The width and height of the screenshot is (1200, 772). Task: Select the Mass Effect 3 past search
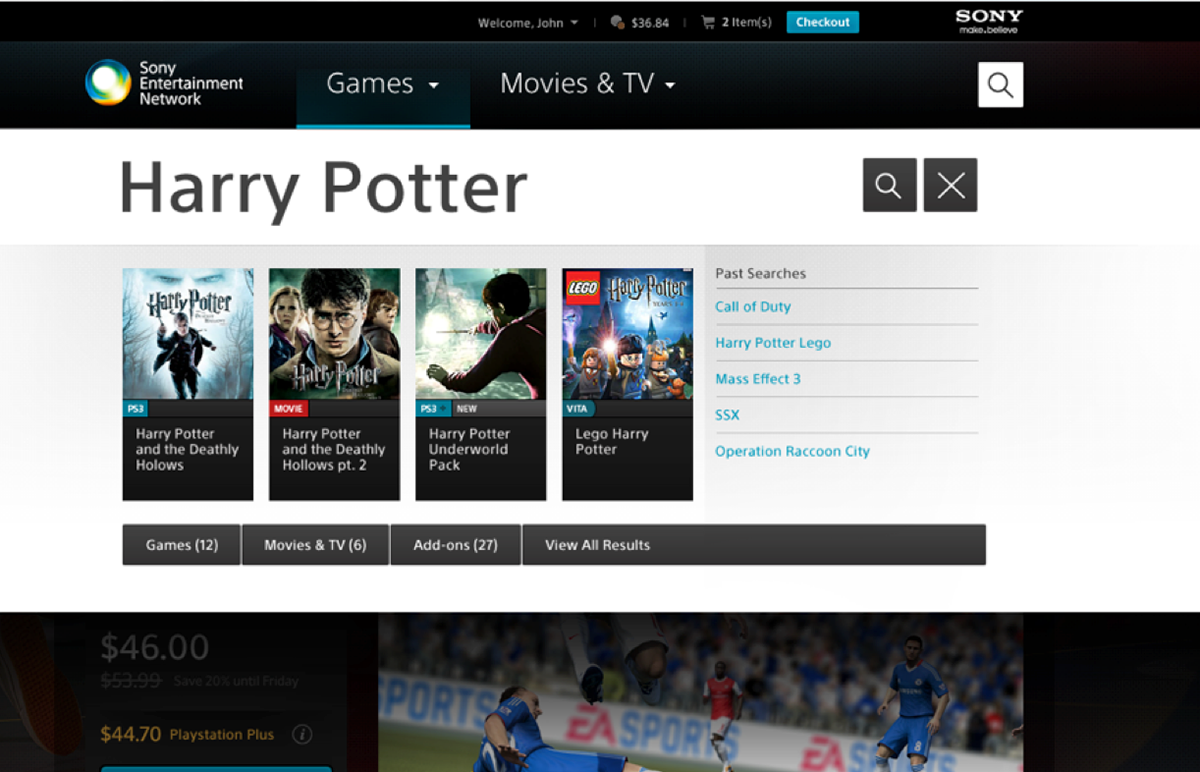758,379
